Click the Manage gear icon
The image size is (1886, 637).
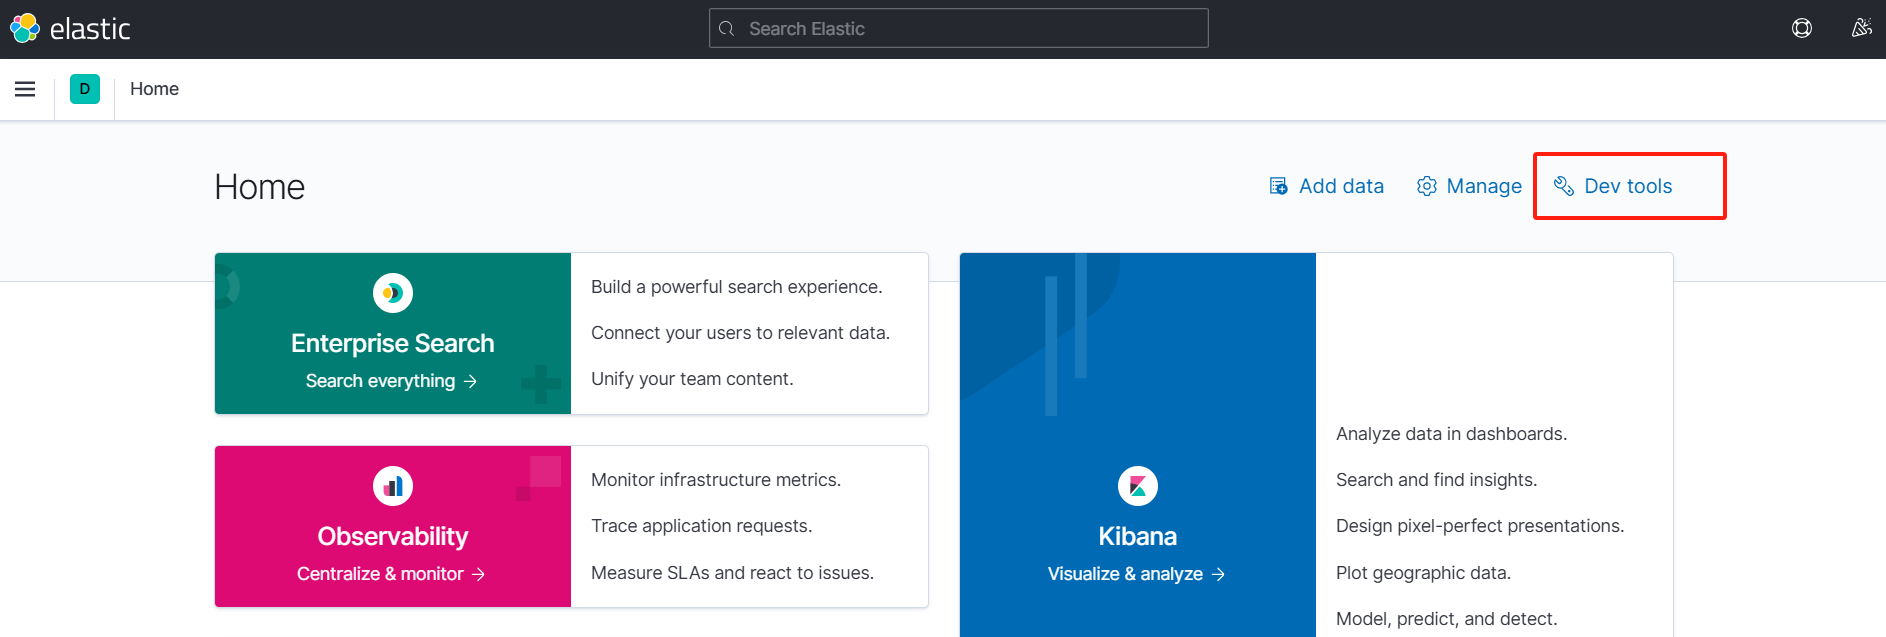(1427, 186)
